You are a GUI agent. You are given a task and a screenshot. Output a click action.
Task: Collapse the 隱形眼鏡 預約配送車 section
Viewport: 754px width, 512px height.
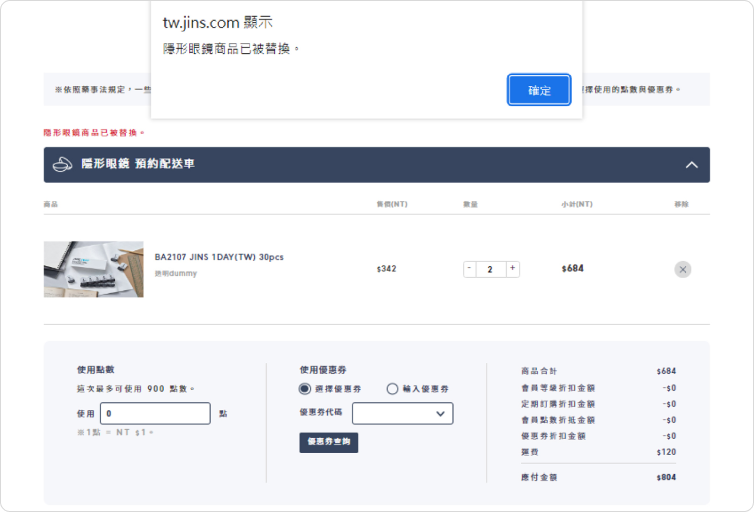point(691,164)
